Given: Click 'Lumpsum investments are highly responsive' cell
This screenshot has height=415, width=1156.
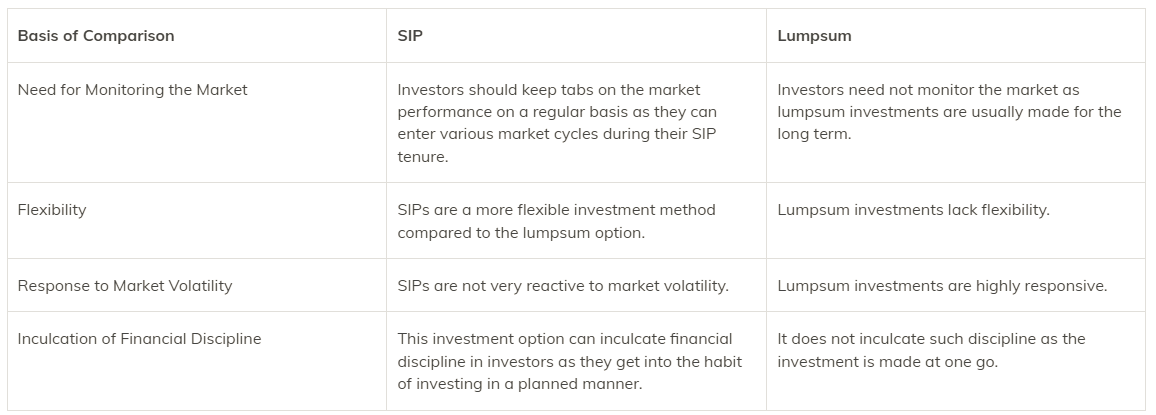Looking at the screenshot, I should point(942,286).
